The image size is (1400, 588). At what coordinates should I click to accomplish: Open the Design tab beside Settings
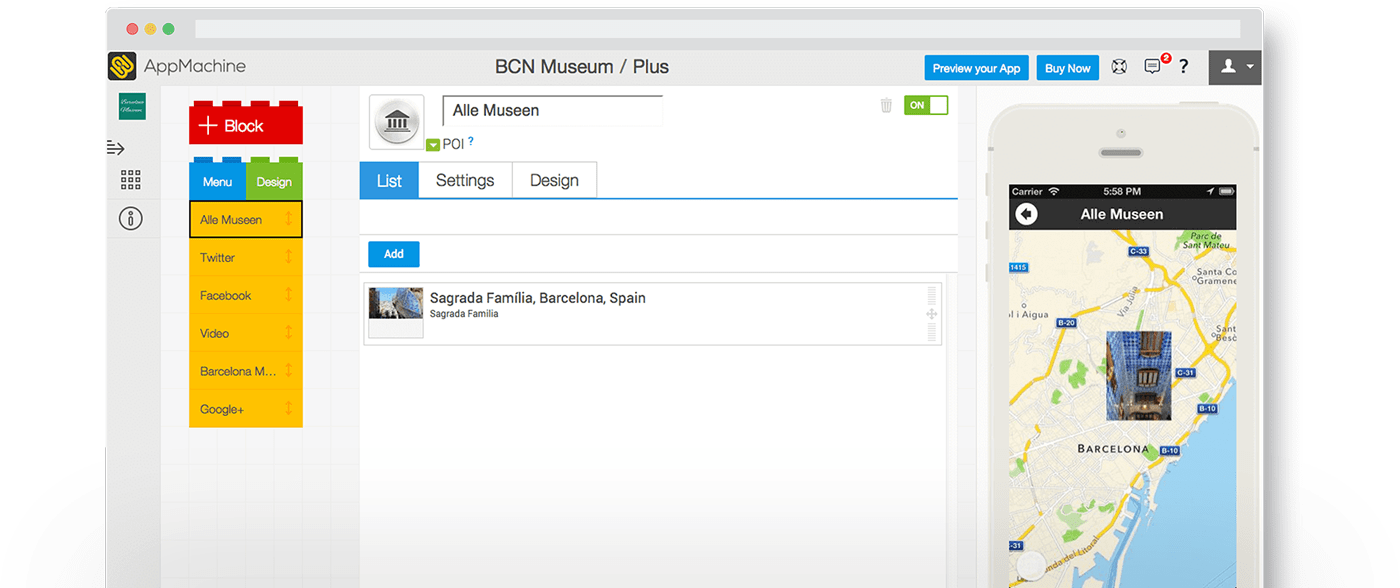554,180
